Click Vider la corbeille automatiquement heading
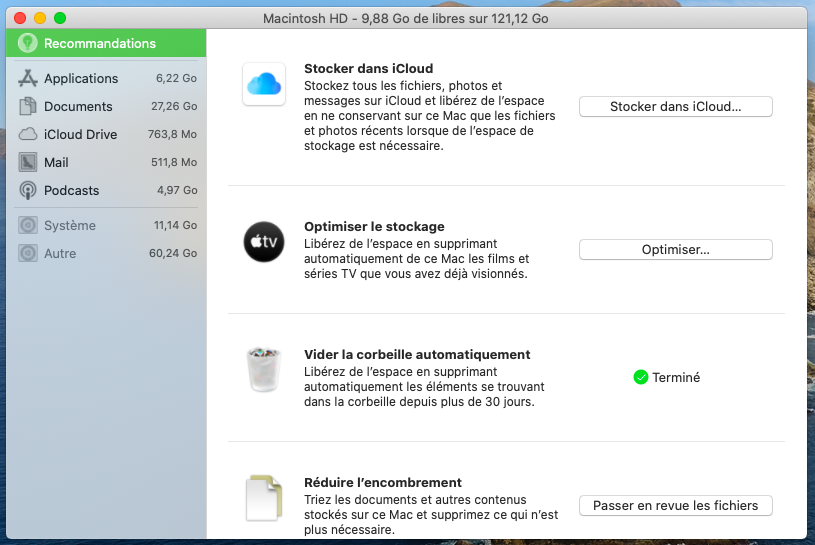The height and width of the screenshot is (545, 815). (x=417, y=354)
